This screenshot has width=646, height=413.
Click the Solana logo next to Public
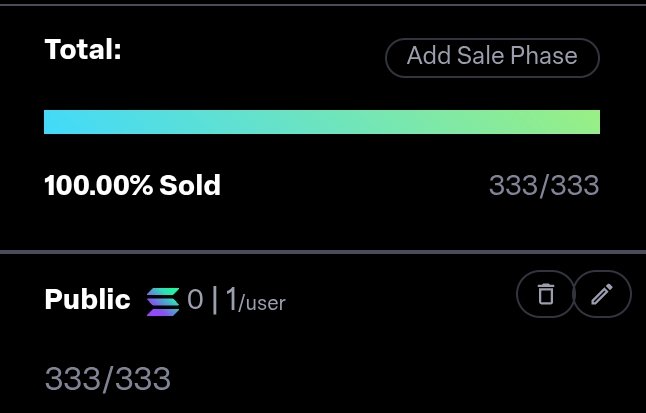(x=162, y=300)
